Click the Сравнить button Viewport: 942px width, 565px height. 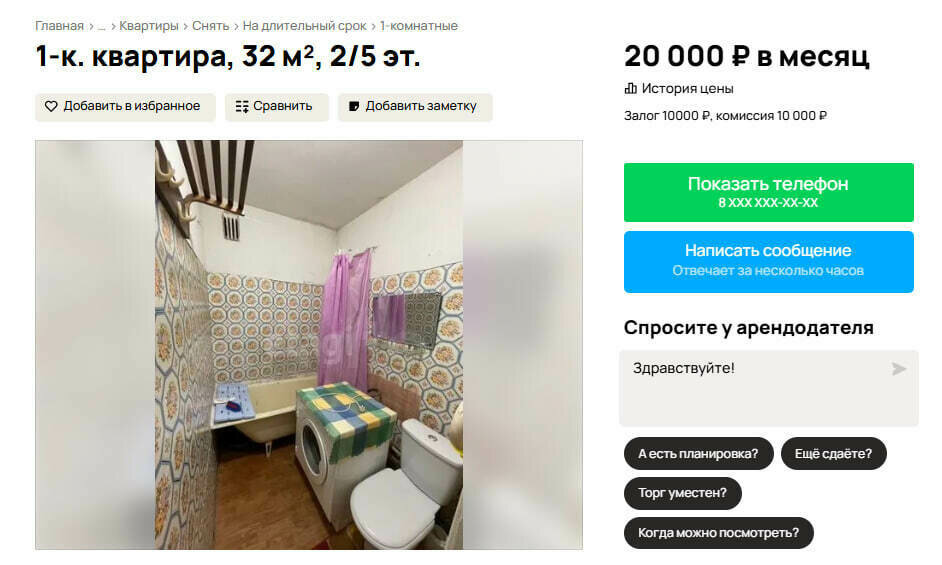[277, 107]
